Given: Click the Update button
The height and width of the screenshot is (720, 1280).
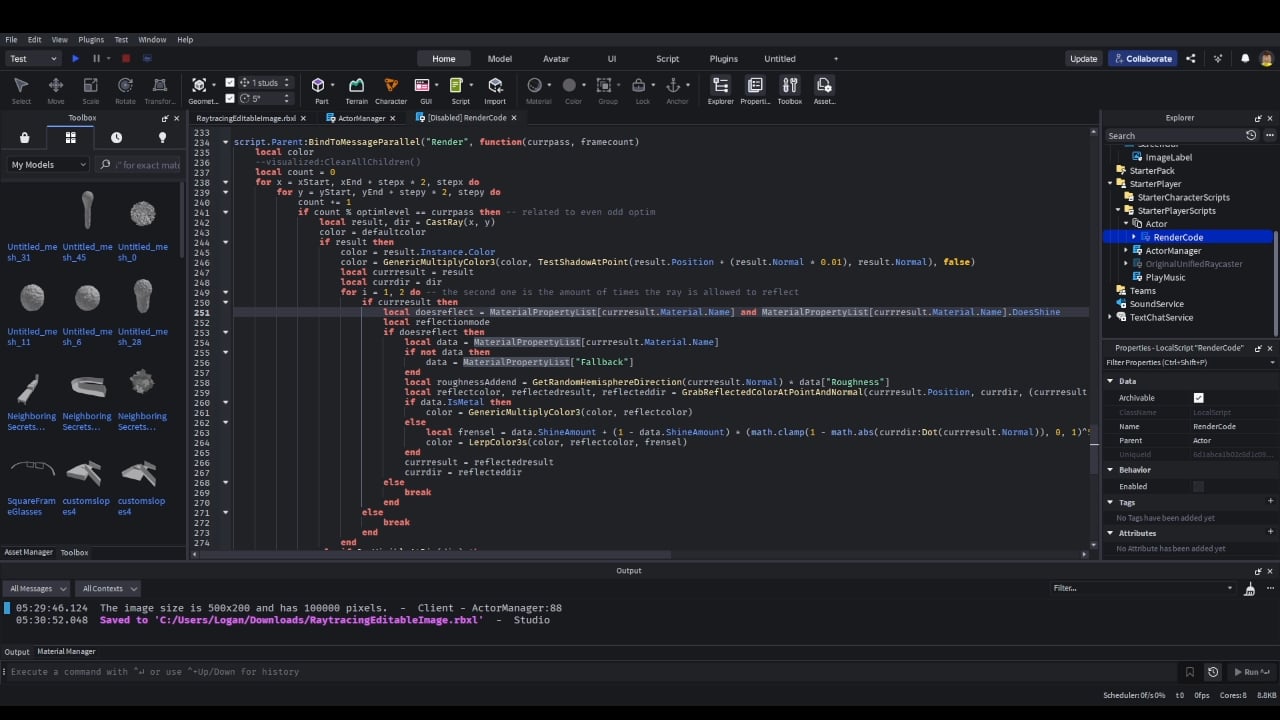Looking at the screenshot, I should click(1083, 59).
